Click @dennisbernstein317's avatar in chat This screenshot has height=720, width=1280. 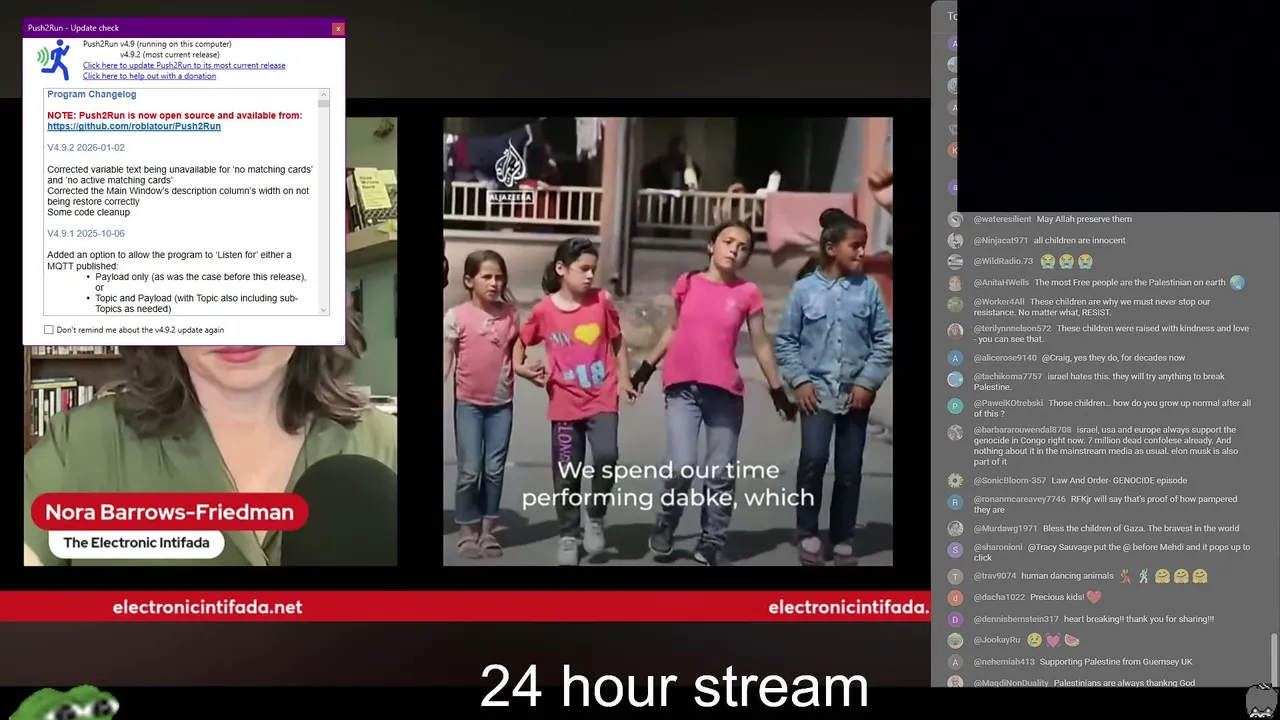955,620
